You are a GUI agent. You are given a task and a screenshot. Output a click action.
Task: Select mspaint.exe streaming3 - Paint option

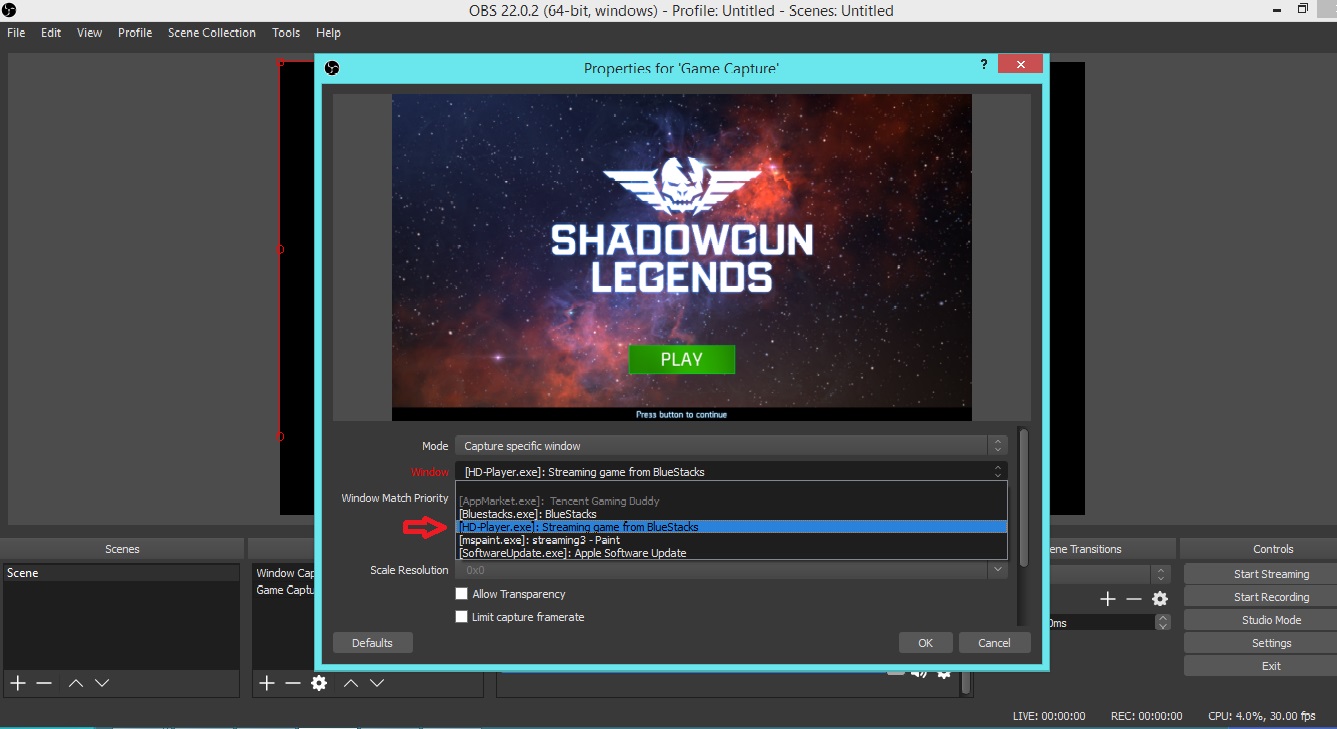pyautogui.click(x=730, y=540)
